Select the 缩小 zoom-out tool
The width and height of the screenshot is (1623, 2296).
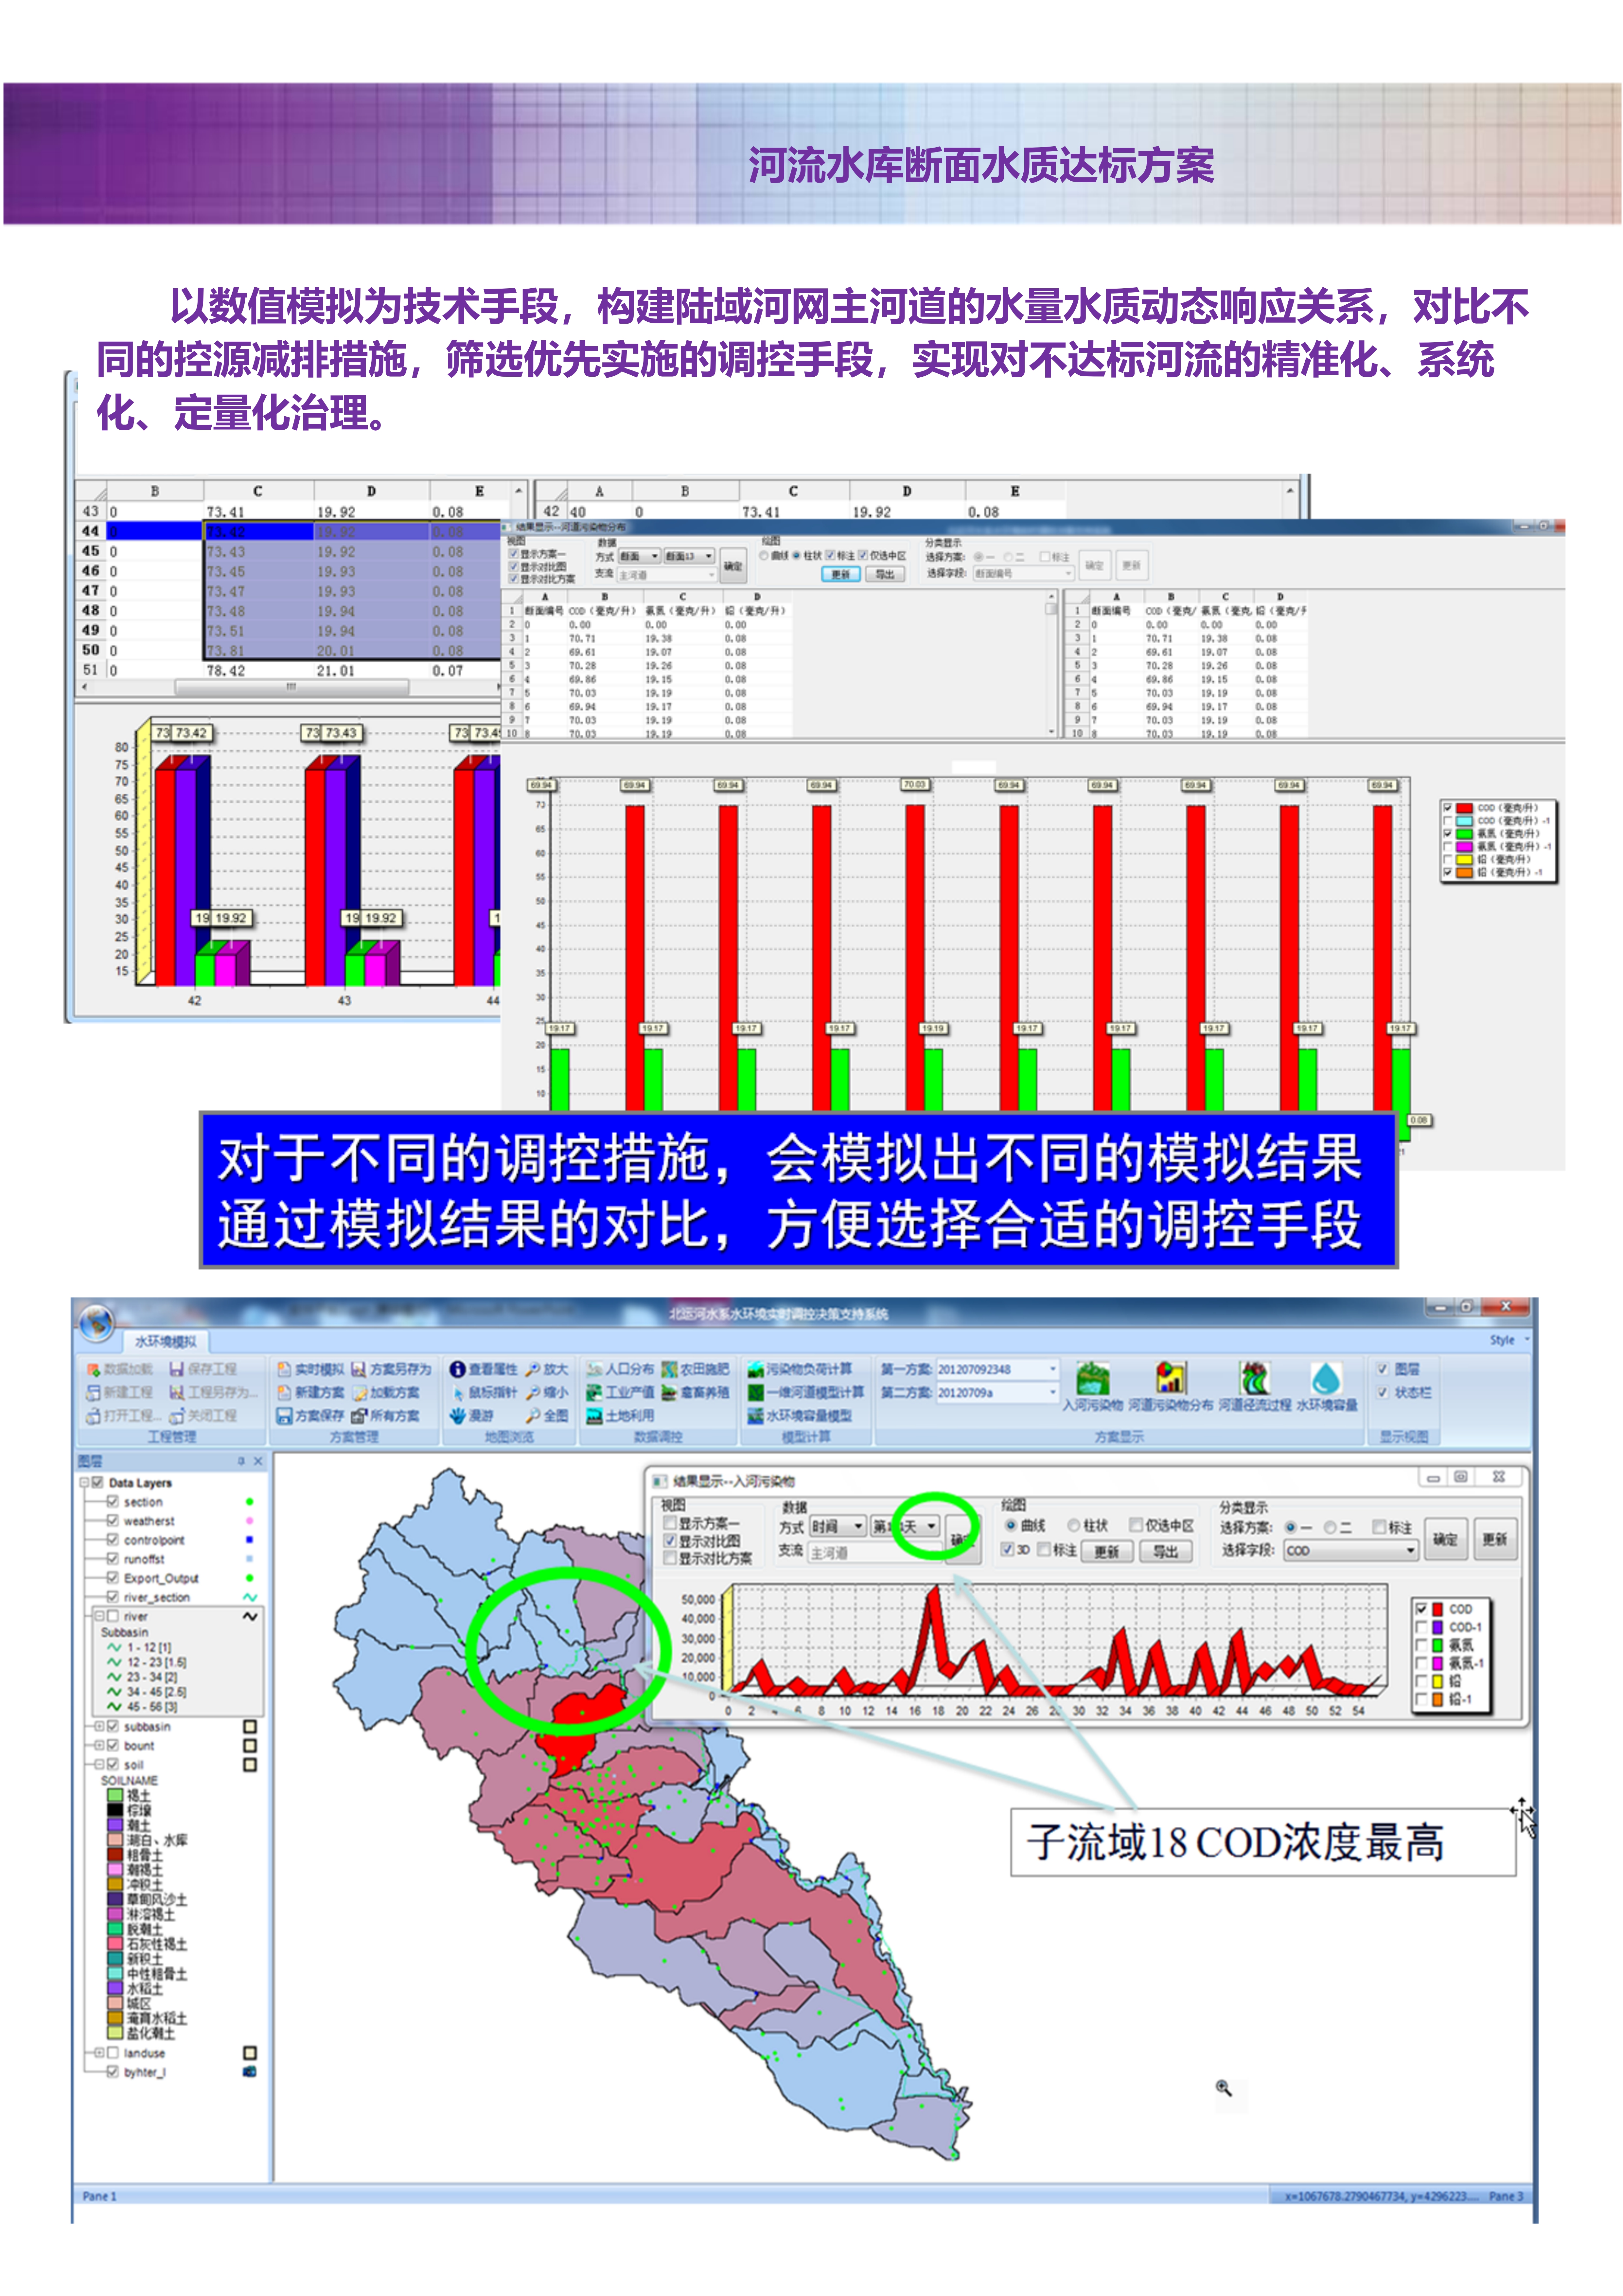point(547,1393)
